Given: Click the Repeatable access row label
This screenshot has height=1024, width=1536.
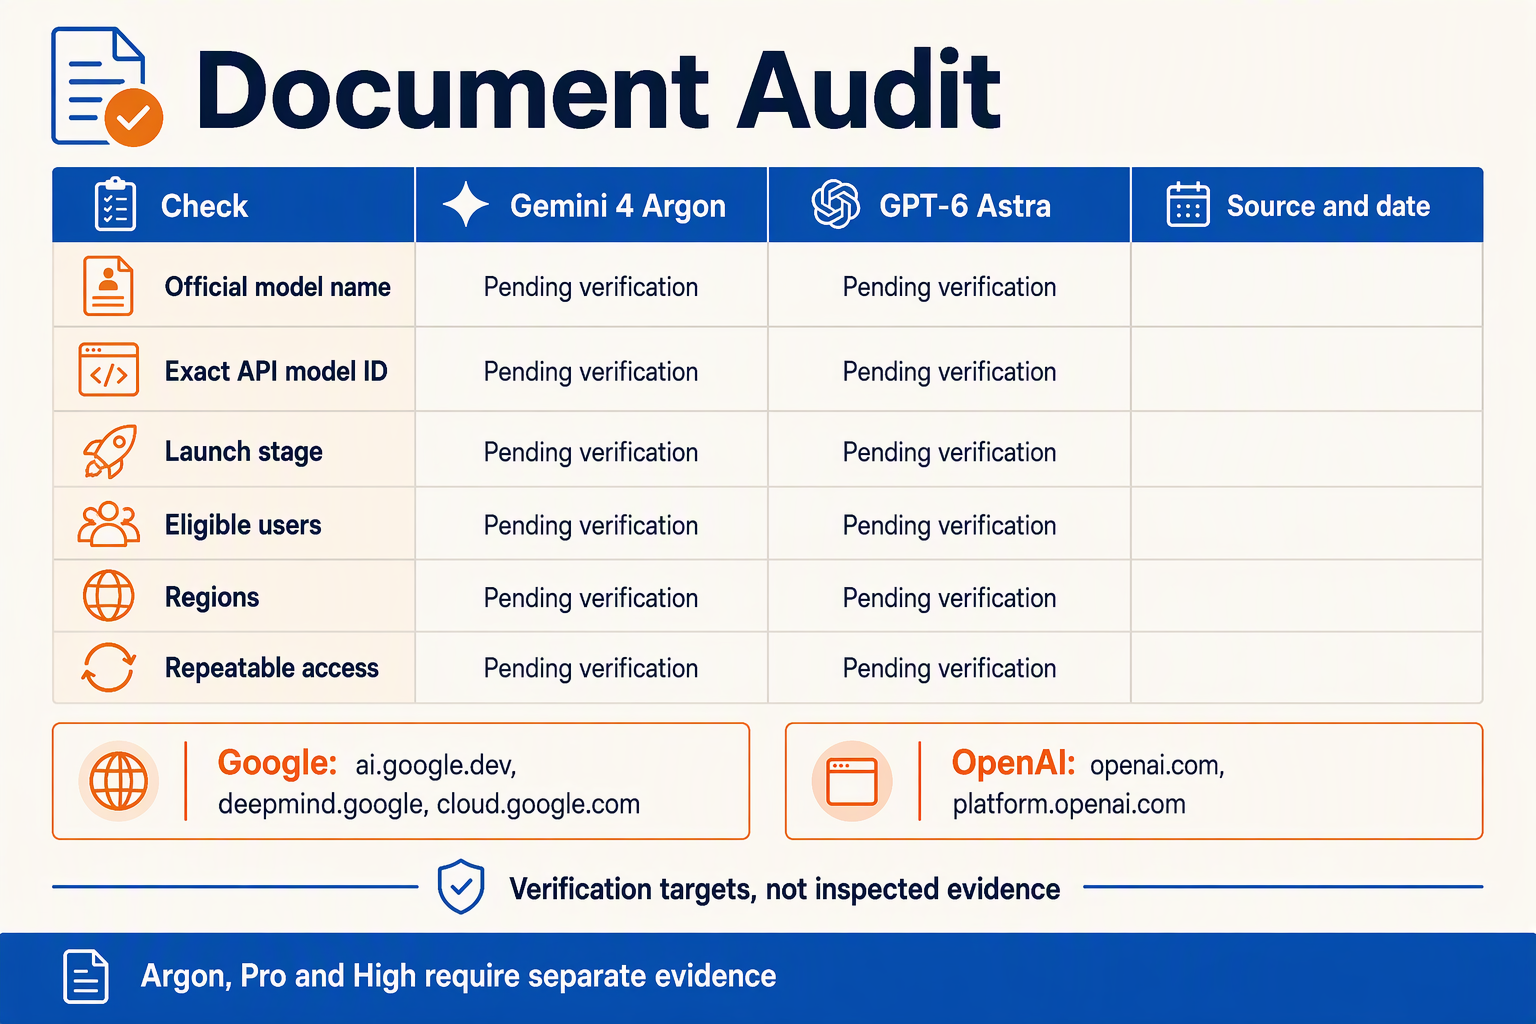Looking at the screenshot, I should pos(272,668).
